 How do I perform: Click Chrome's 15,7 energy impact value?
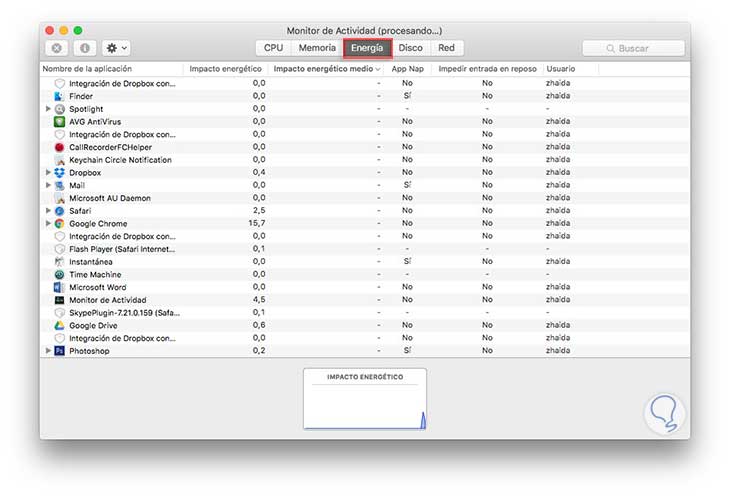[x=257, y=223]
